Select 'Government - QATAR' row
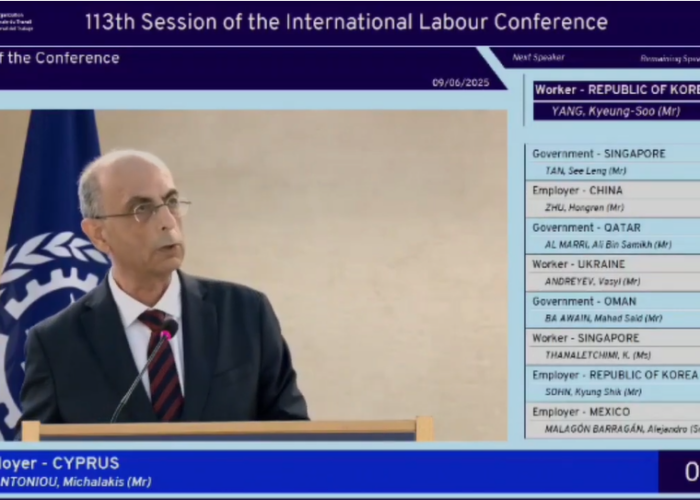700x500 pixels. pyautogui.click(x=613, y=228)
